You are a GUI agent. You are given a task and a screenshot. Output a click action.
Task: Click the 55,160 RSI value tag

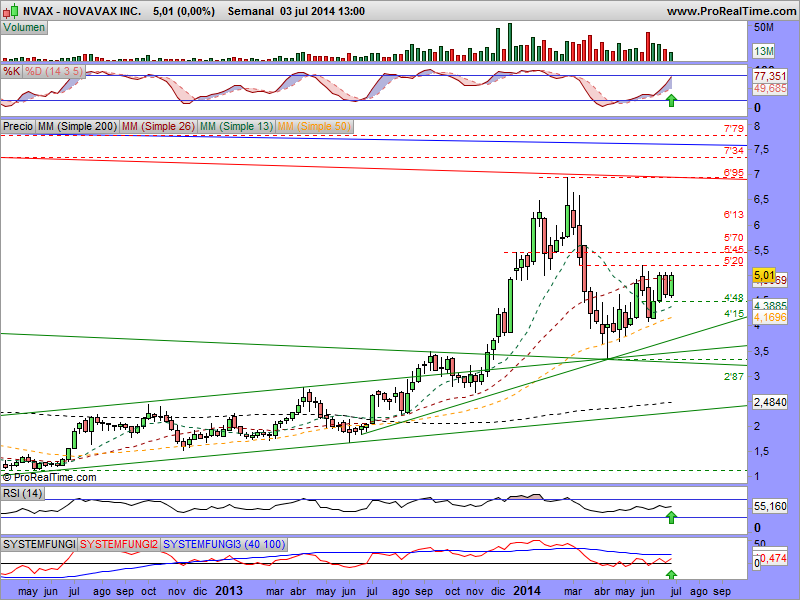coord(770,506)
